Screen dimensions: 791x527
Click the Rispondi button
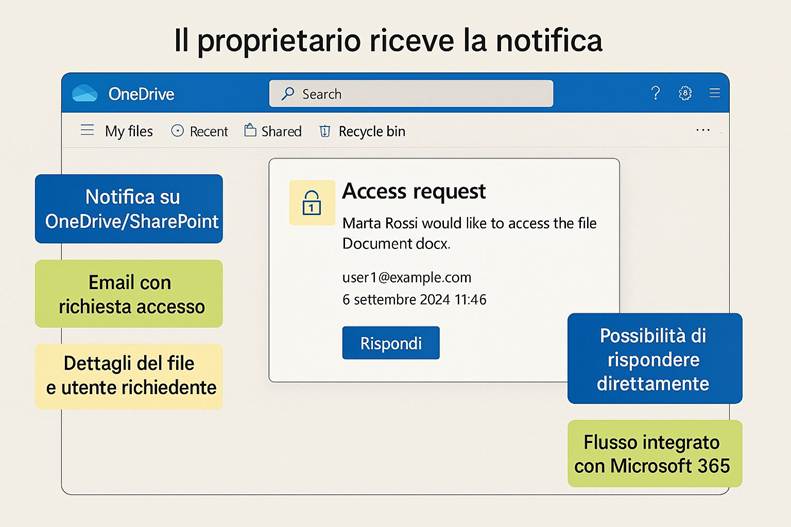[x=390, y=343]
